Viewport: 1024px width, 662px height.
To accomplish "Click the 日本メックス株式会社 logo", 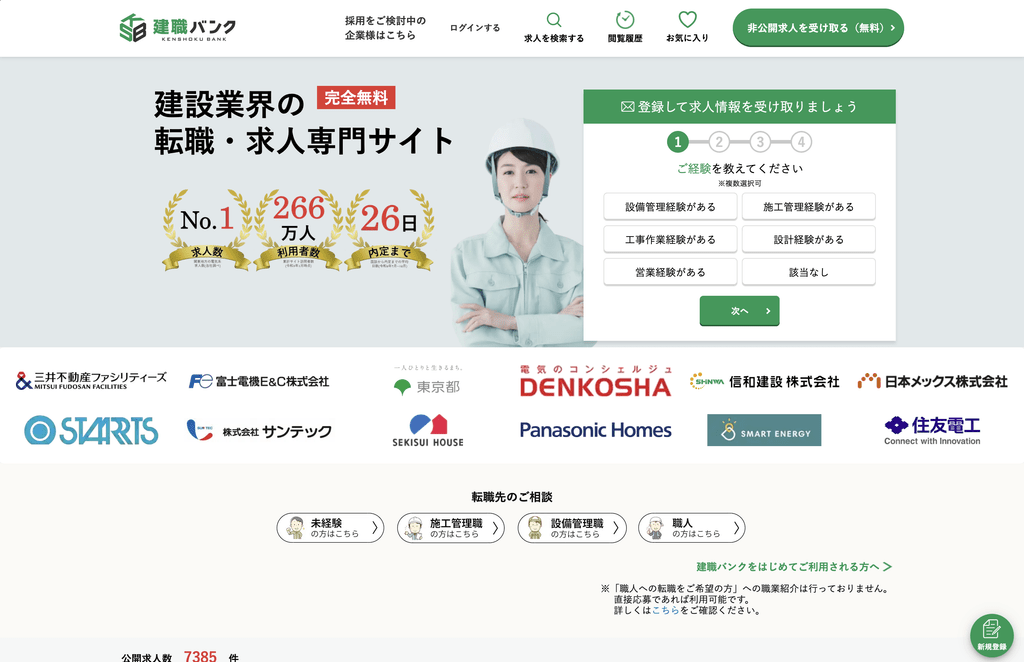I will 933,381.
